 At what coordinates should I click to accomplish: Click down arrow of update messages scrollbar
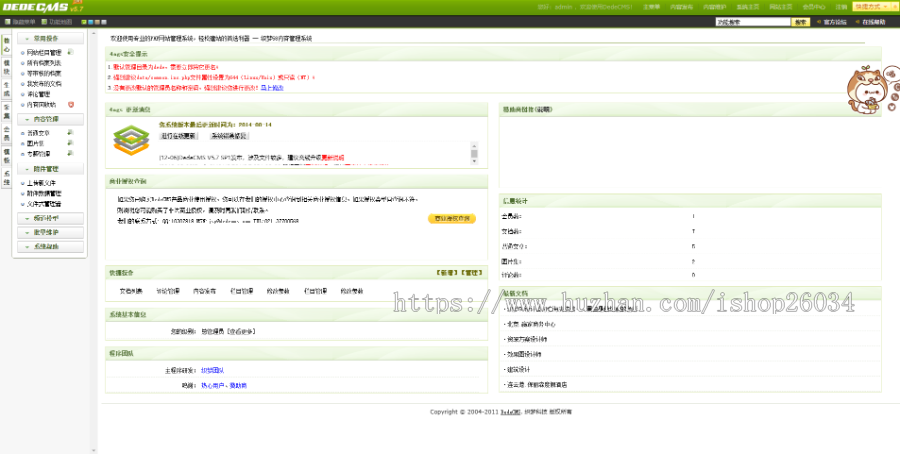pos(474,162)
